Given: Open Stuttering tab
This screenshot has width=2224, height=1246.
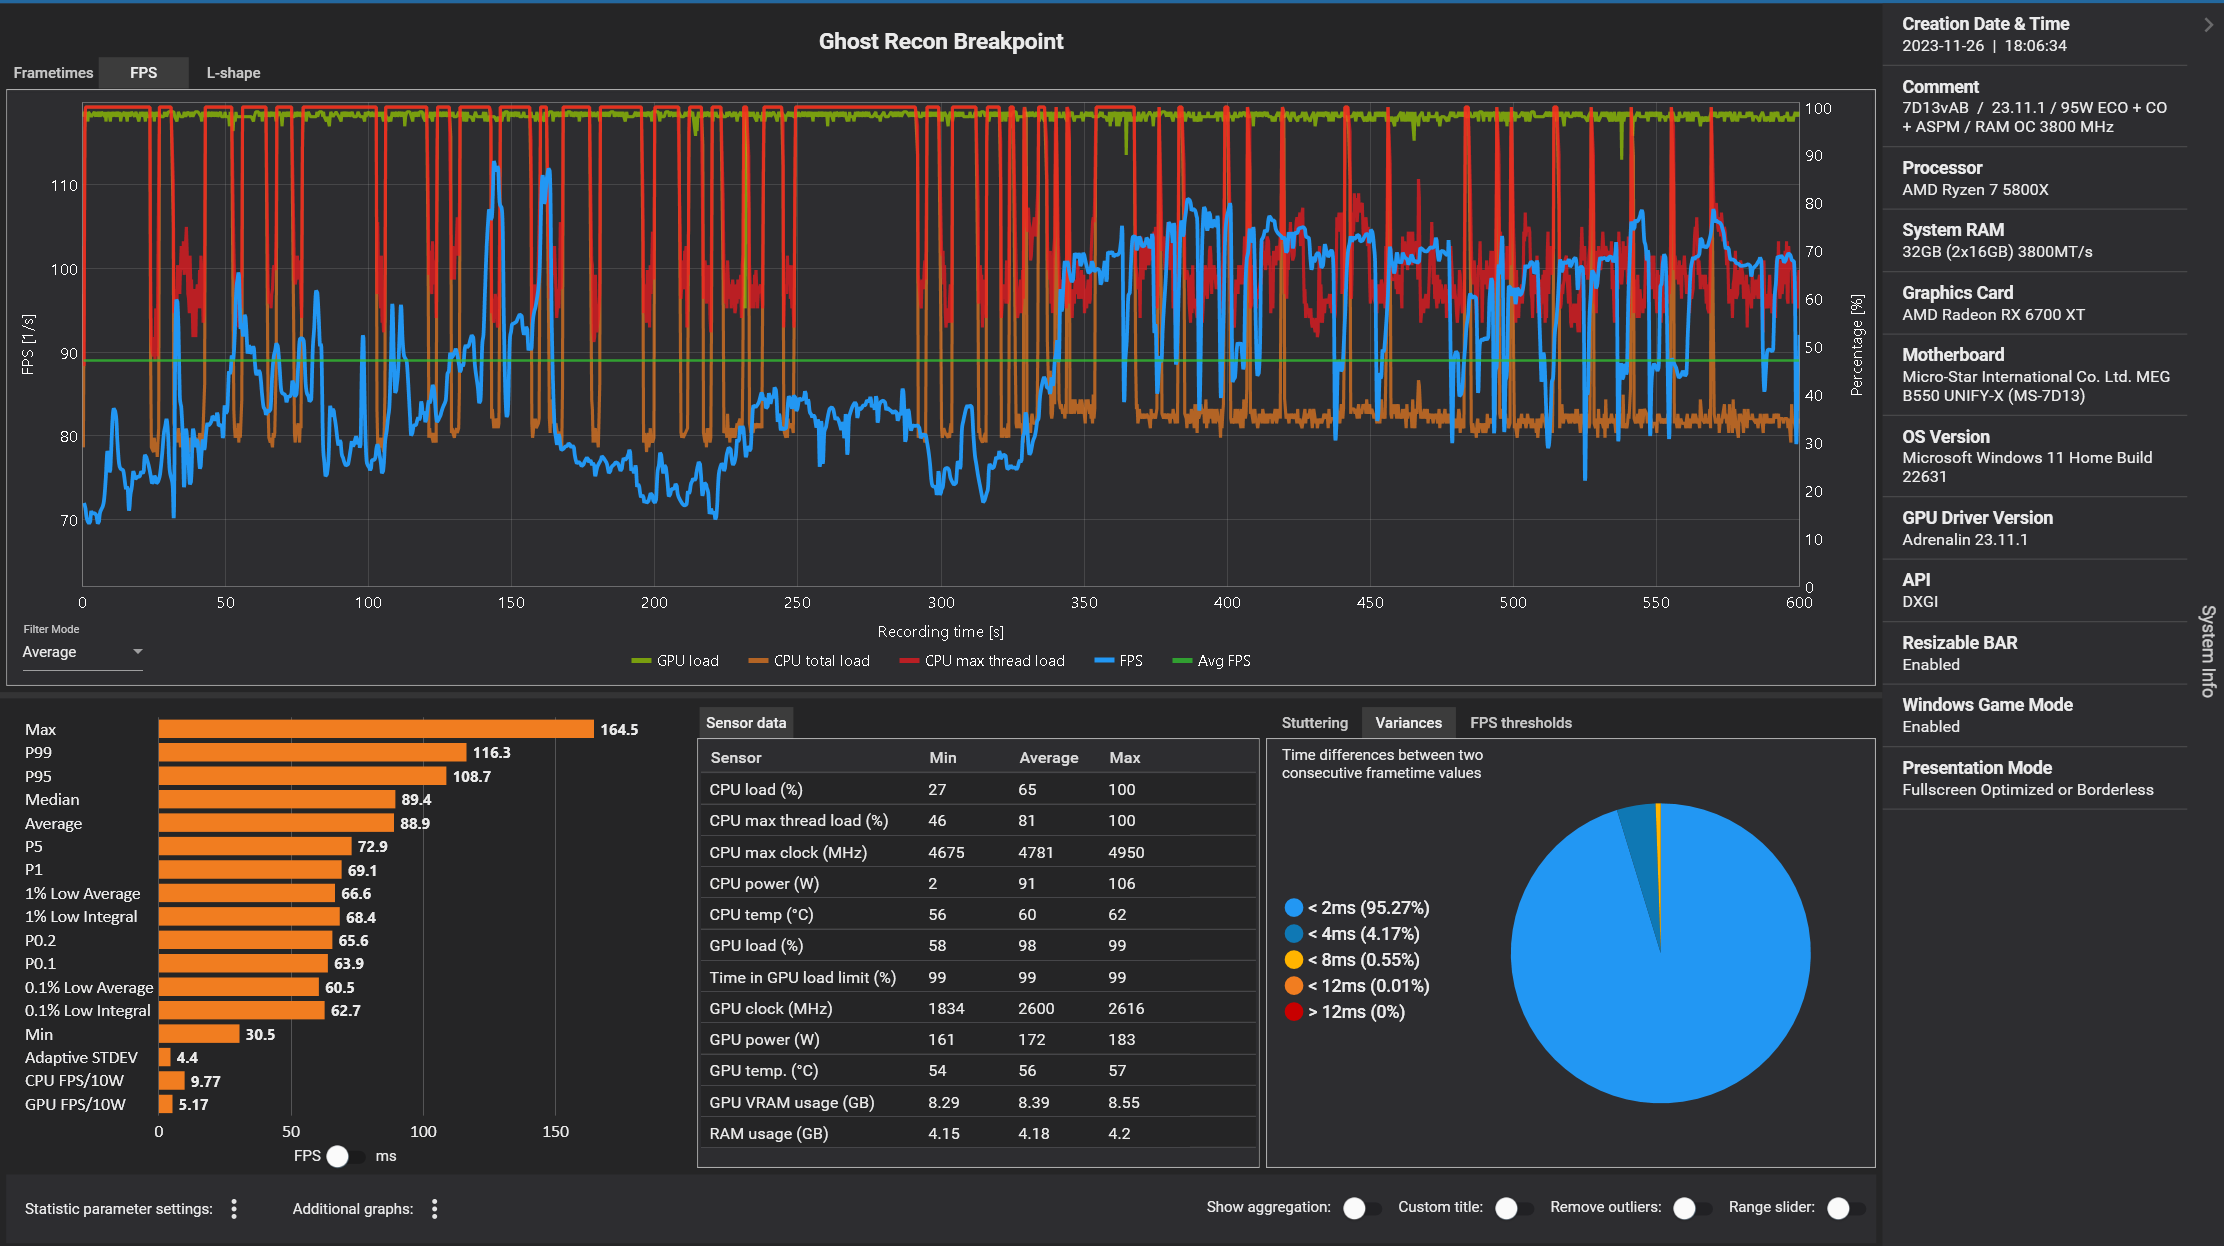Looking at the screenshot, I should tap(1314, 723).
